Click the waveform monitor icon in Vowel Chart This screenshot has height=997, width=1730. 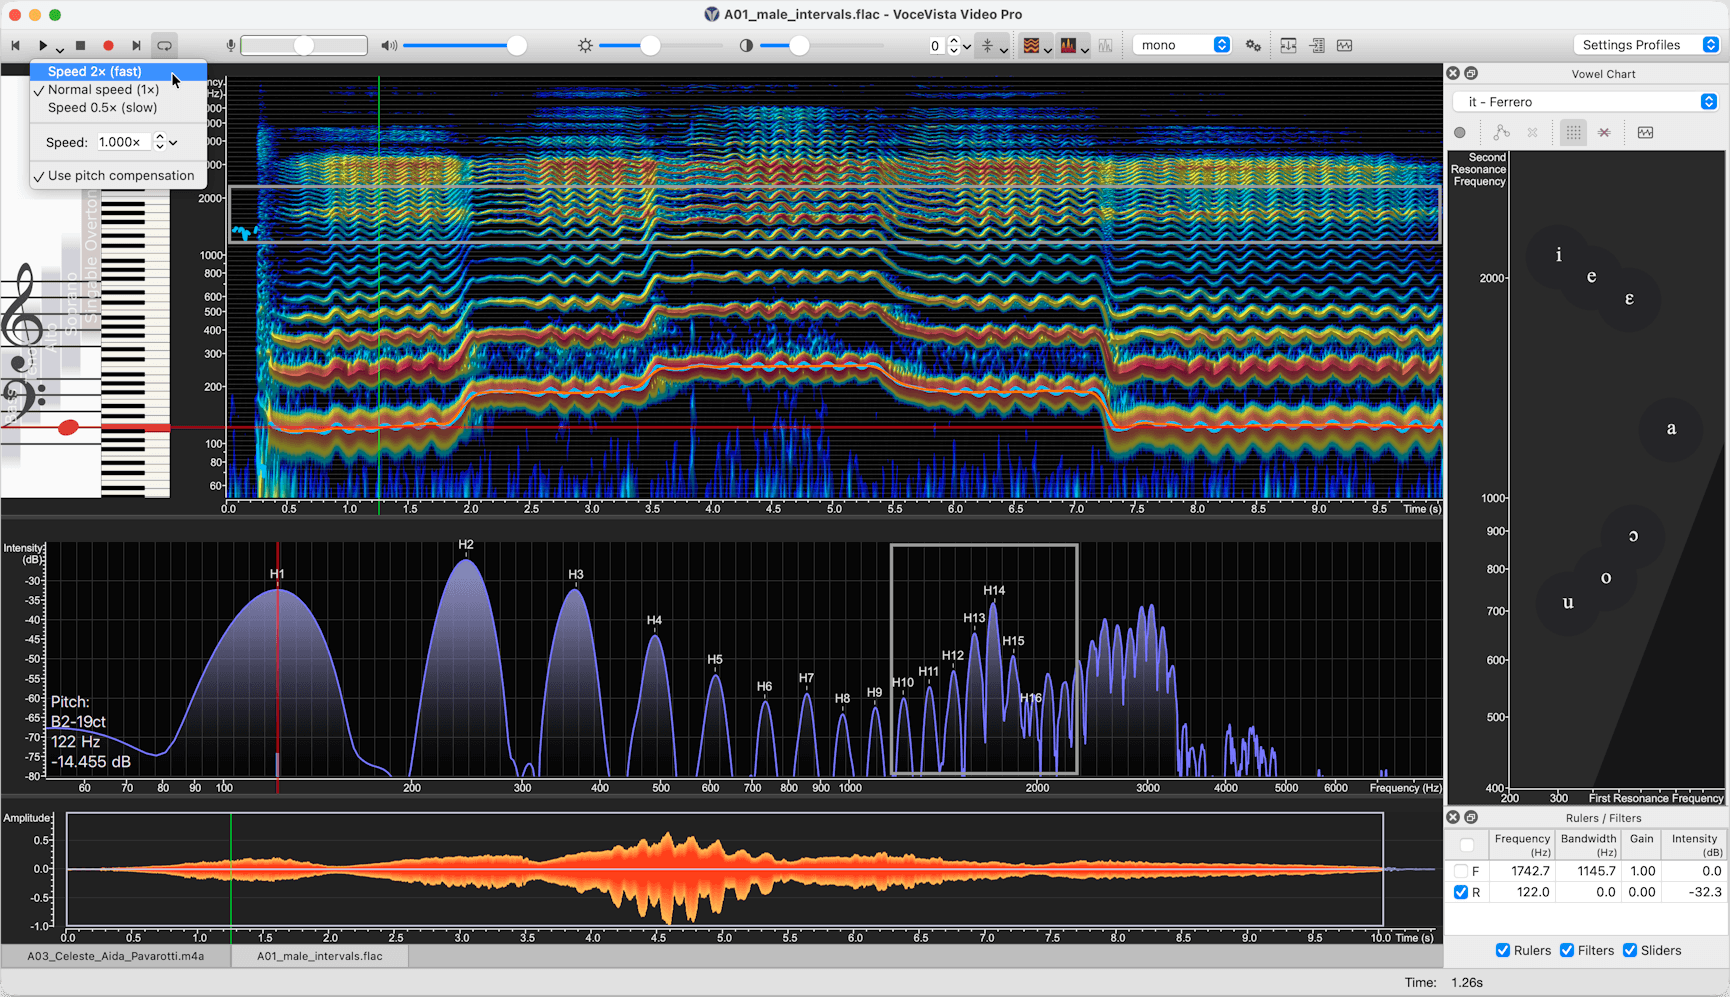coord(1645,133)
